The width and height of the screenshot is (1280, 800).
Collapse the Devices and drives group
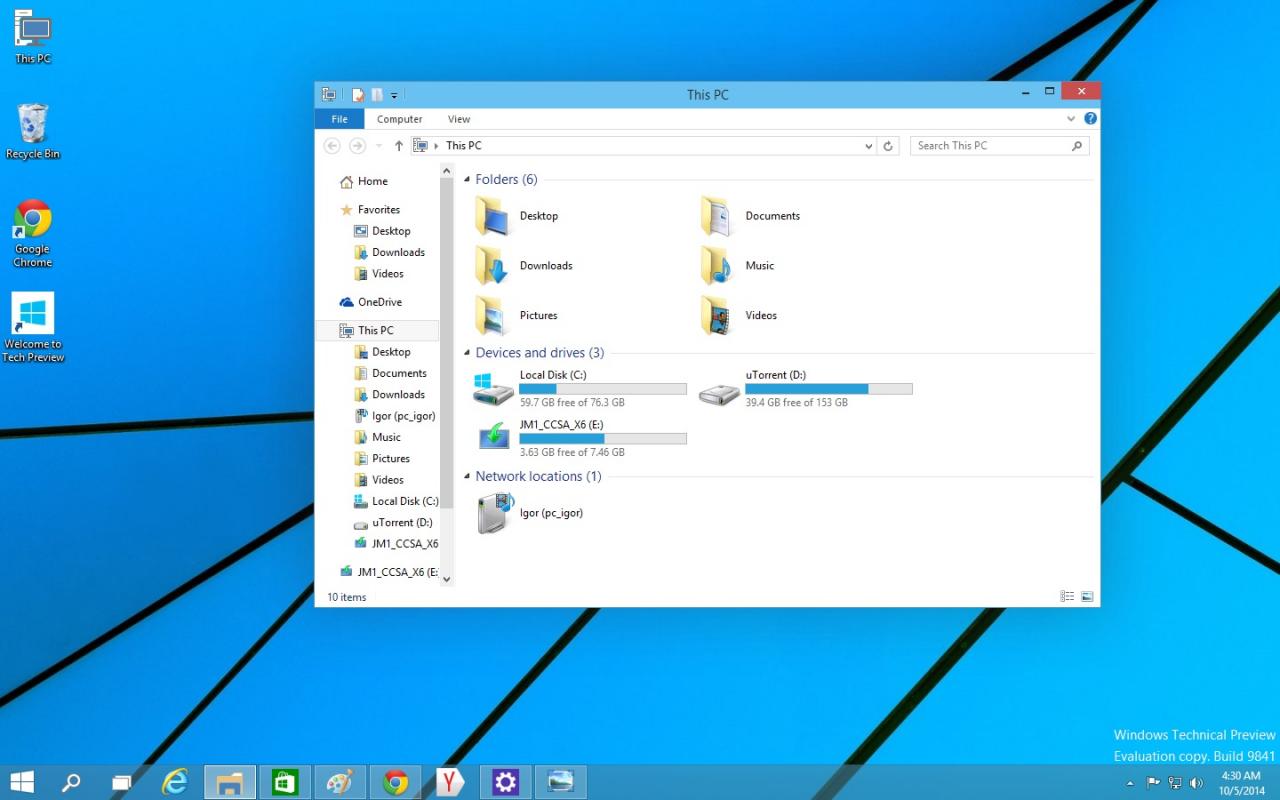(x=467, y=353)
